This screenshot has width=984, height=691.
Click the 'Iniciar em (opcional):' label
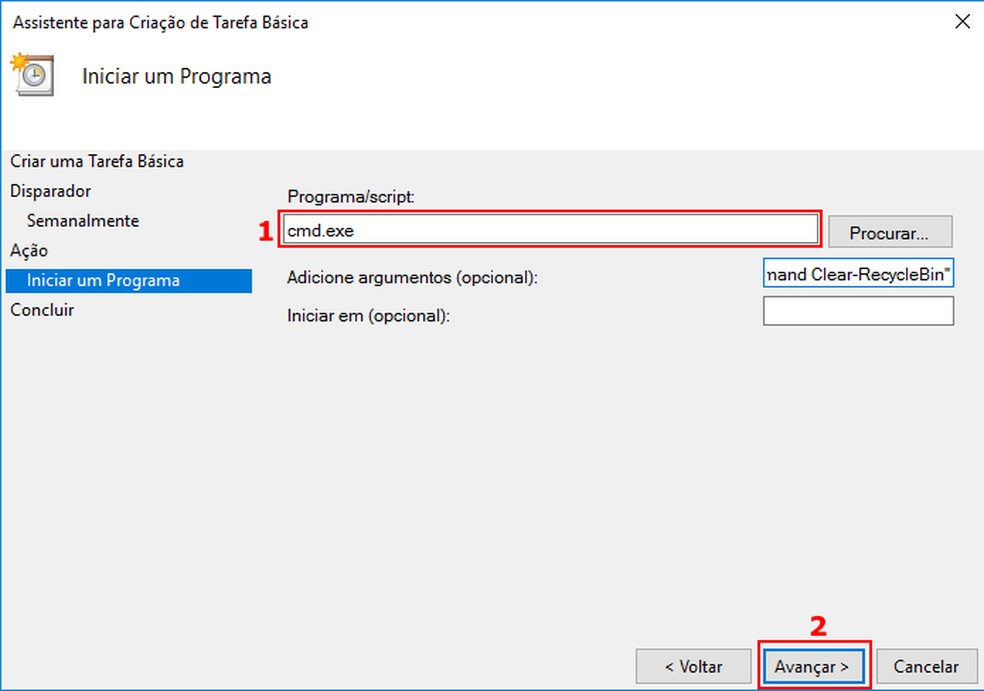pyautogui.click(x=369, y=316)
